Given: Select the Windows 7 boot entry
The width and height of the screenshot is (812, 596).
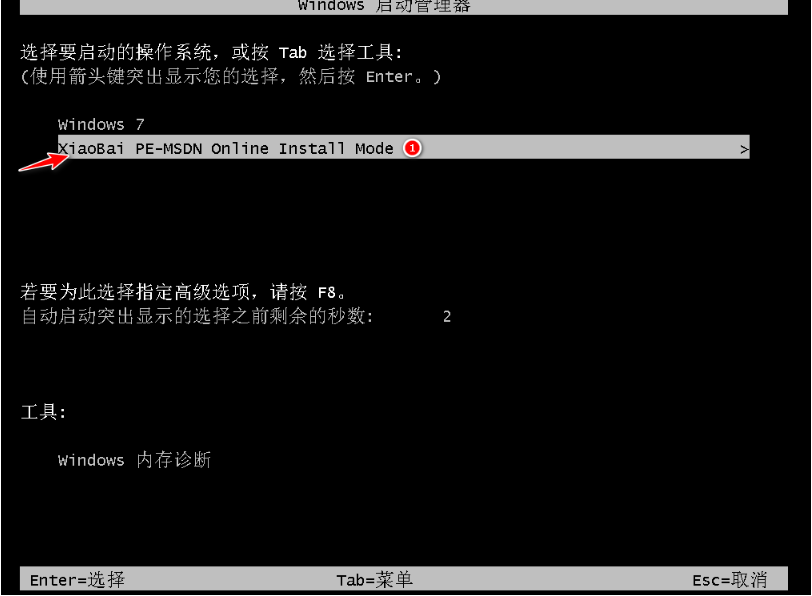Looking at the screenshot, I should point(101,124).
